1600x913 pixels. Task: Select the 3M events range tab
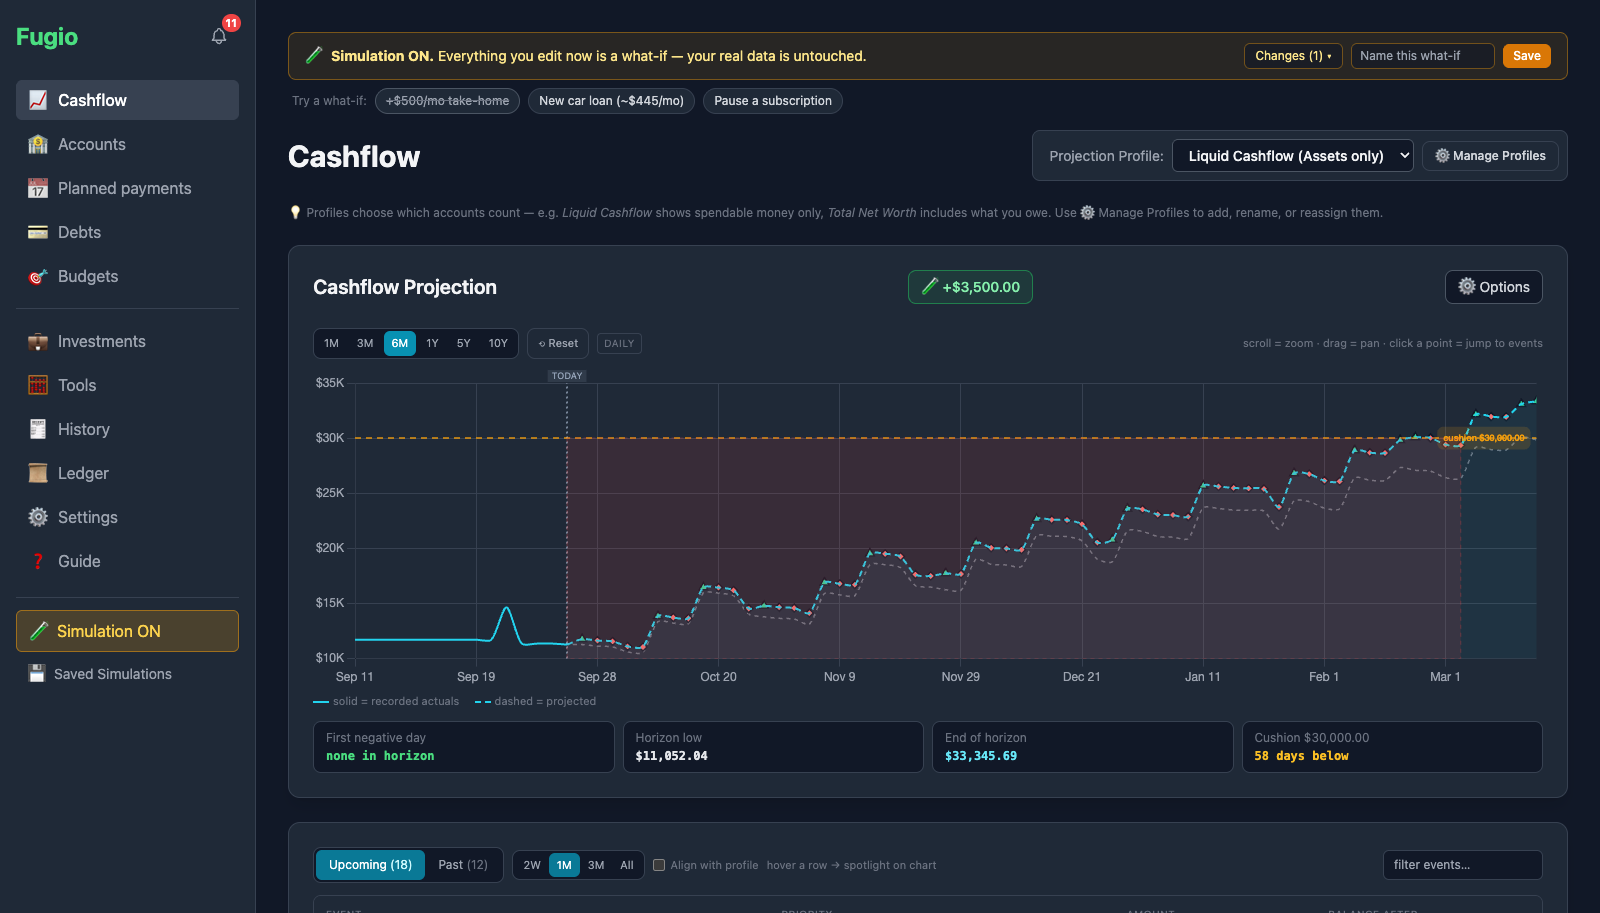pos(596,865)
